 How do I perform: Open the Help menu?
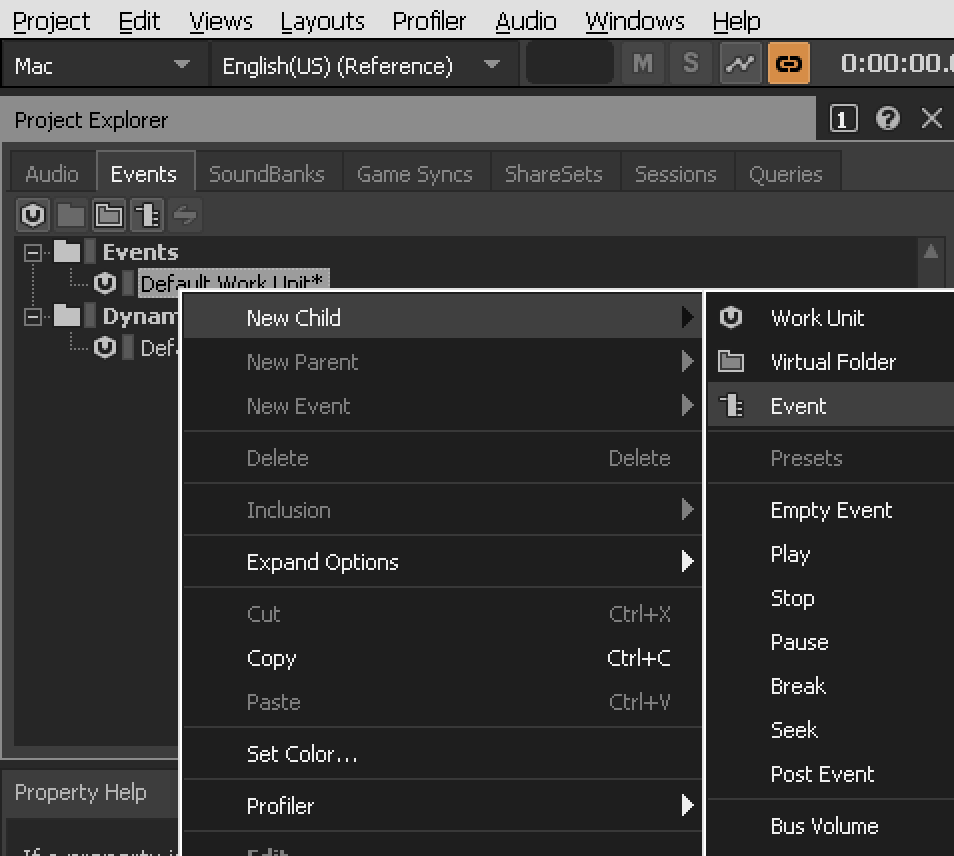pos(736,21)
